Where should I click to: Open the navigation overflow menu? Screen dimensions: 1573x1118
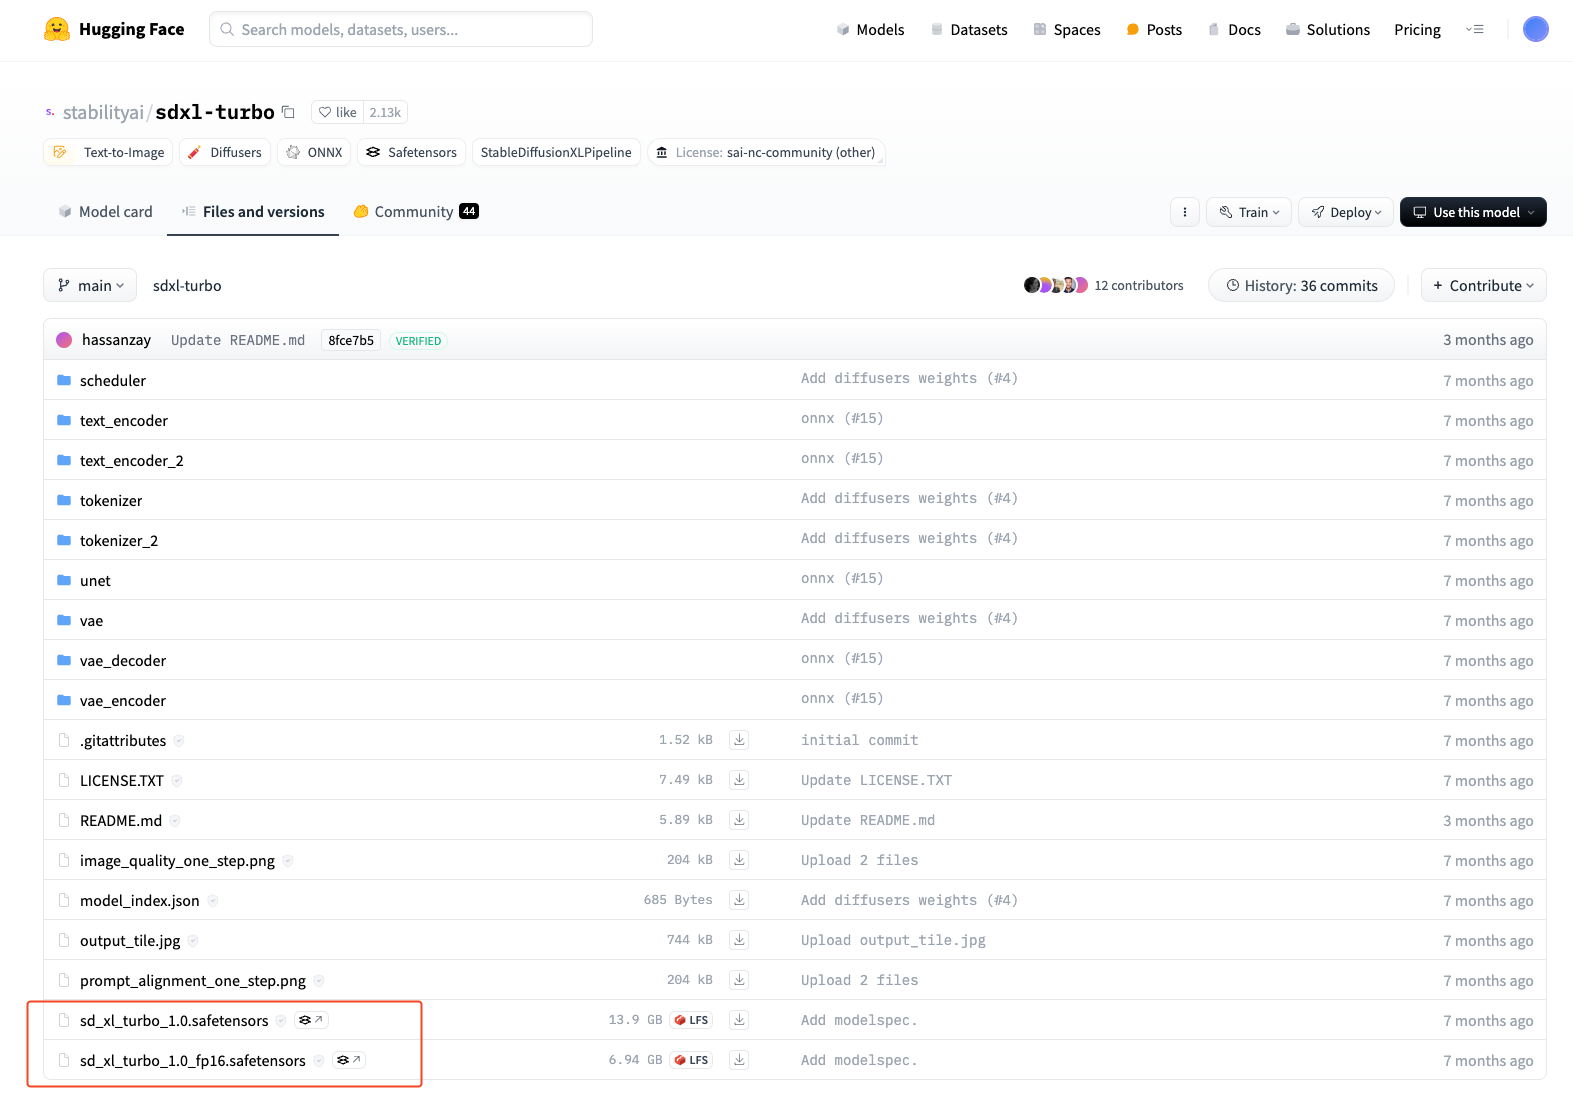pos(1475,30)
